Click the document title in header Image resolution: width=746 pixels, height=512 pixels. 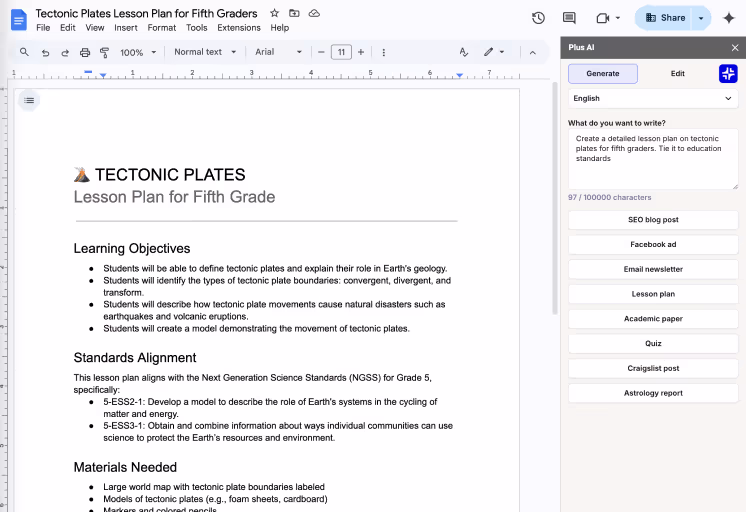(x=147, y=13)
